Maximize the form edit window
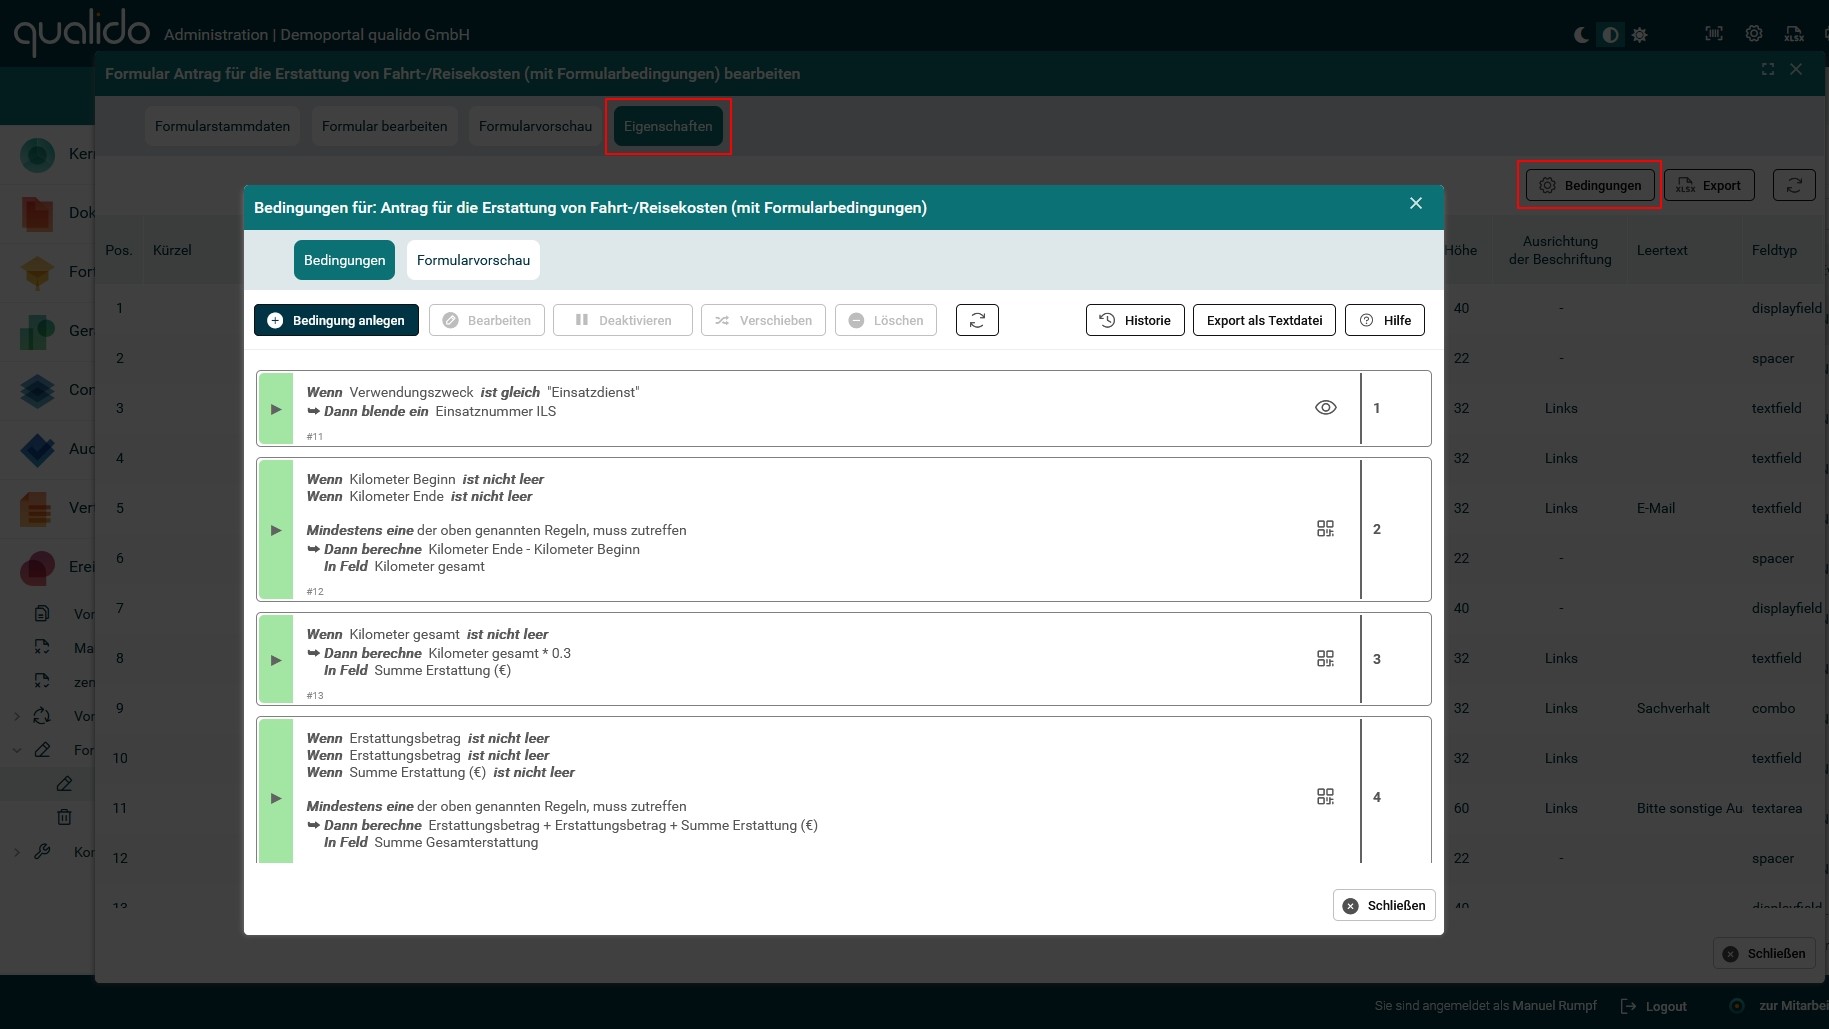Viewport: 1829px width, 1029px height. 1768,69
